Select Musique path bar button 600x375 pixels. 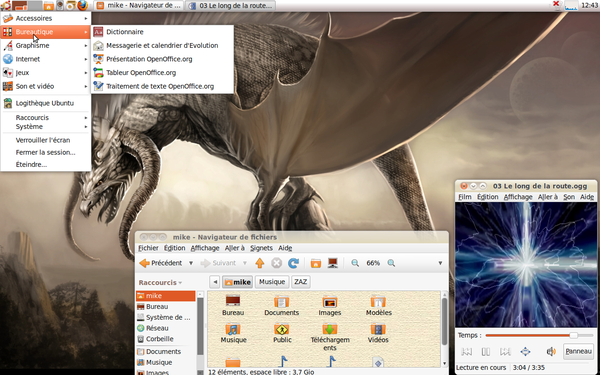coord(272,282)
